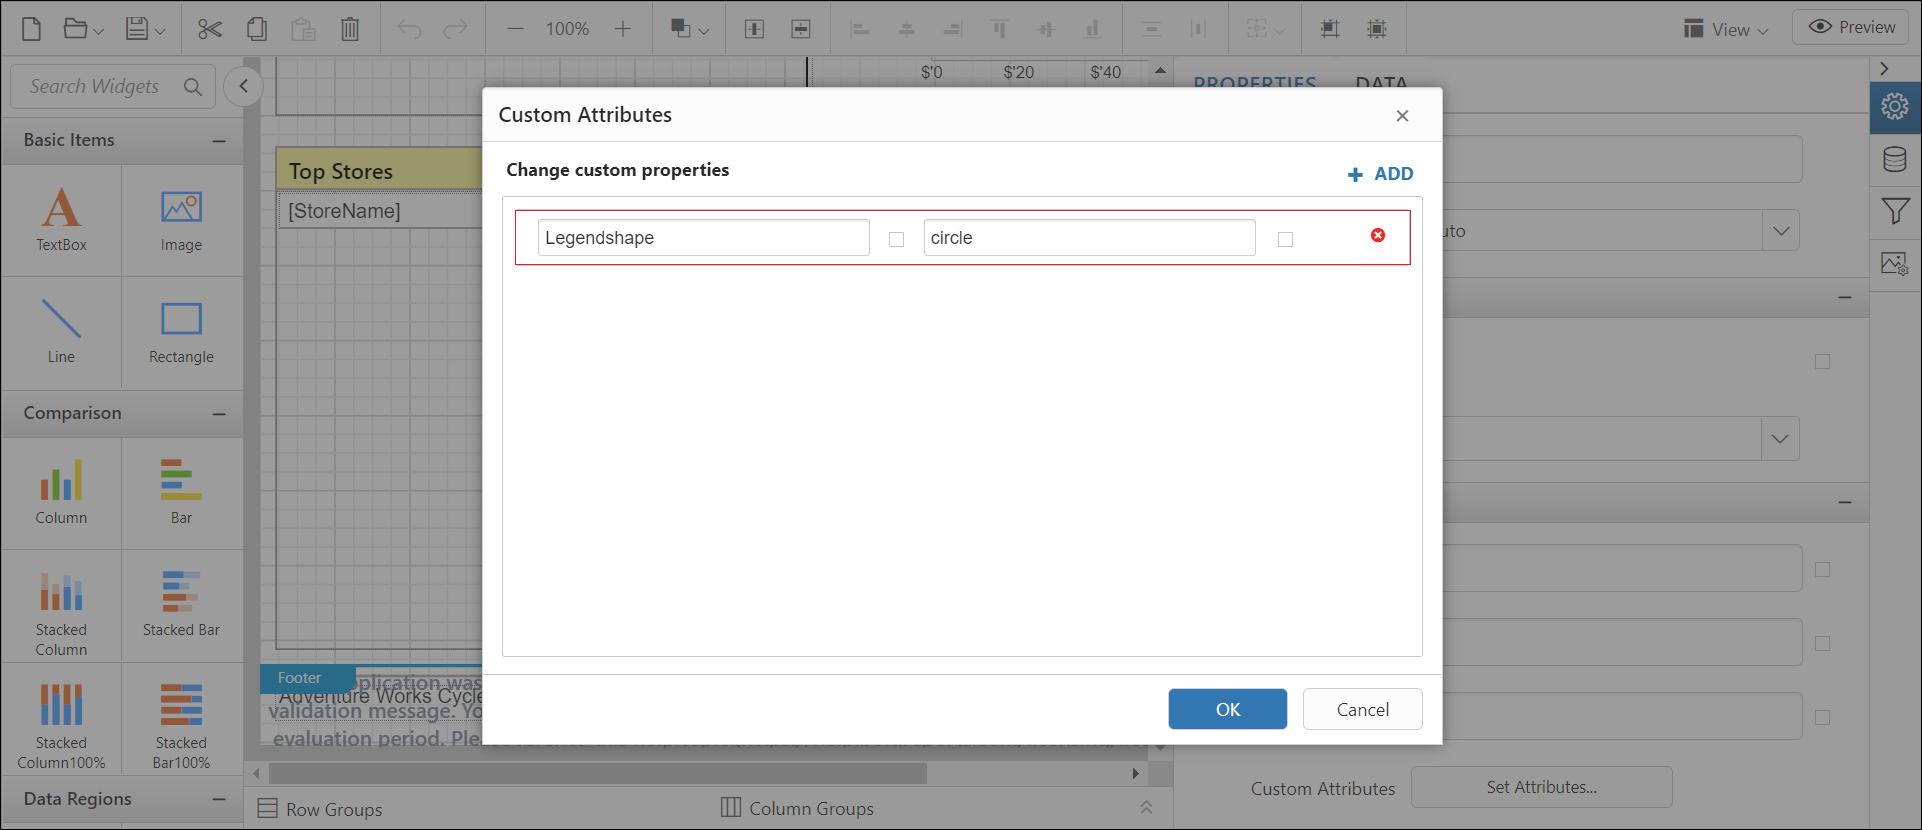This screenshot has height=830, width=1922.
Task: Open the Save options dropdown arrow
Action: (x=160, y=31)
